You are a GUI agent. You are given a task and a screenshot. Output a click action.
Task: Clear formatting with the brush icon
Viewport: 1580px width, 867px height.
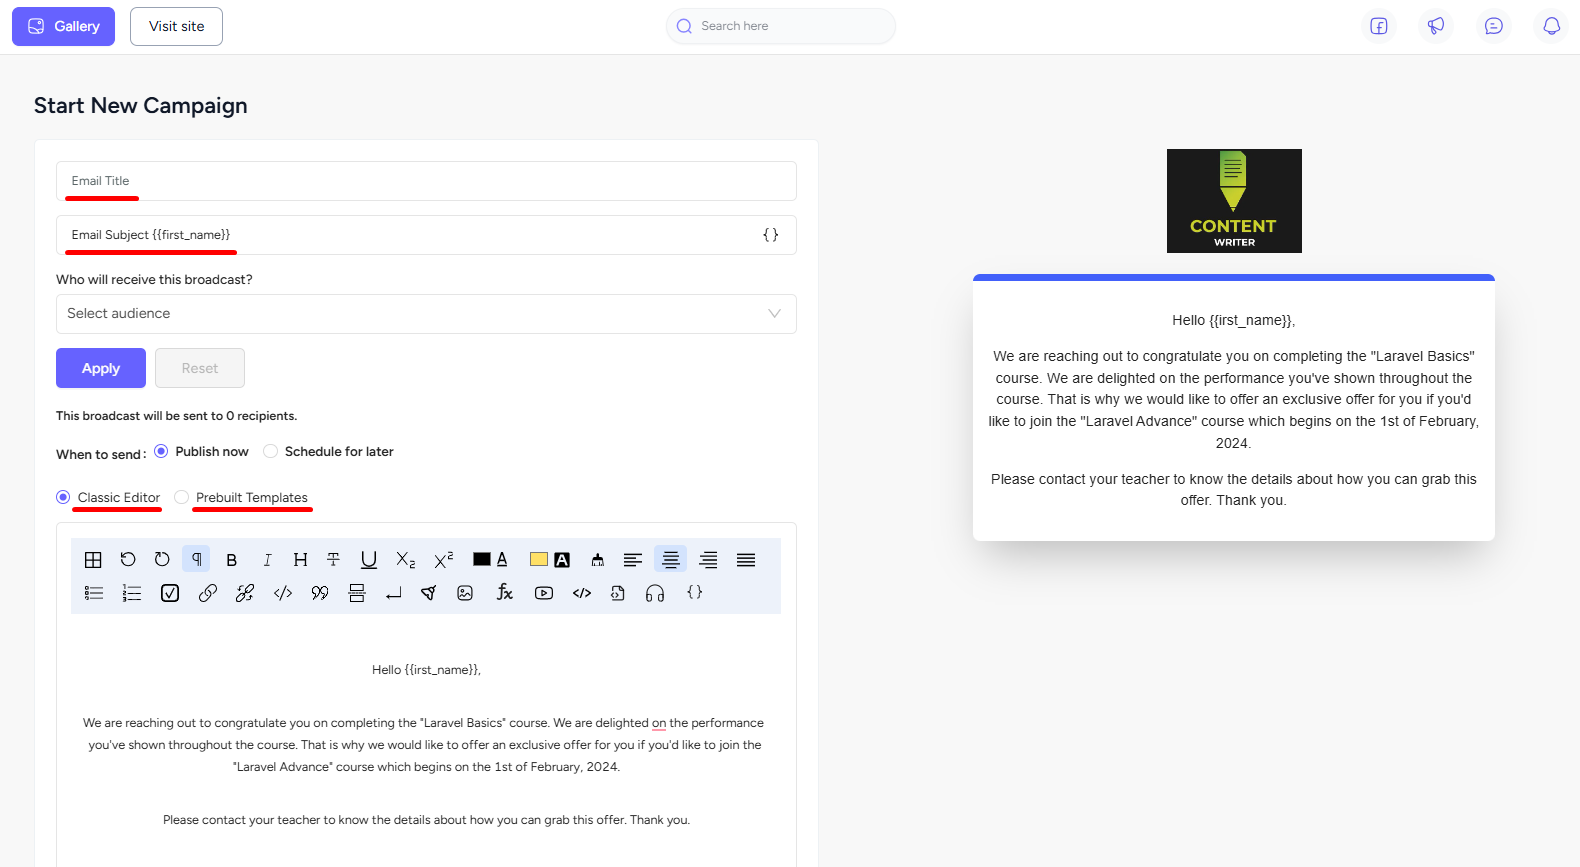pyautogui.click(x=598, y=560)
